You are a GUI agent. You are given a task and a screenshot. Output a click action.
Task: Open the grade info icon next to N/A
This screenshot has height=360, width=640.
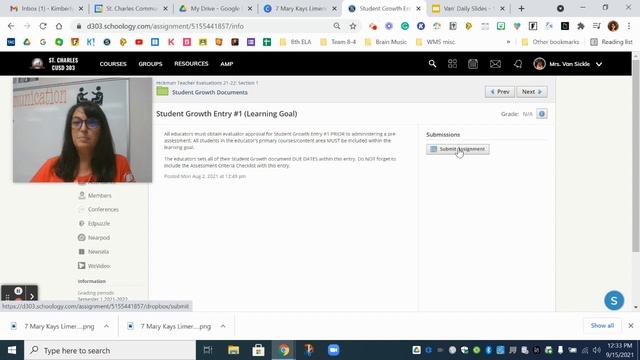(542, 114)
